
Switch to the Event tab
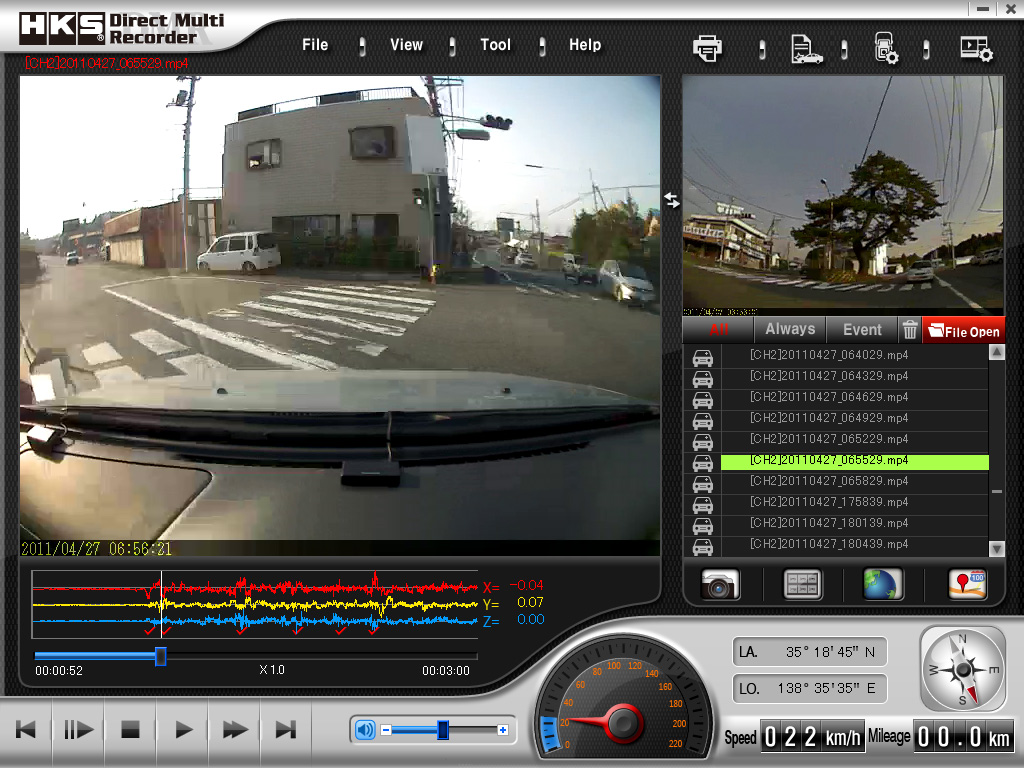point(862,330)
